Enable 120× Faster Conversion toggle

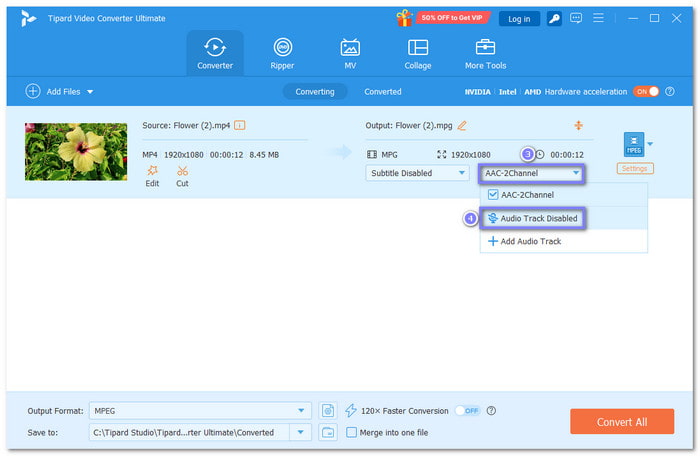[x=465, y=411]
